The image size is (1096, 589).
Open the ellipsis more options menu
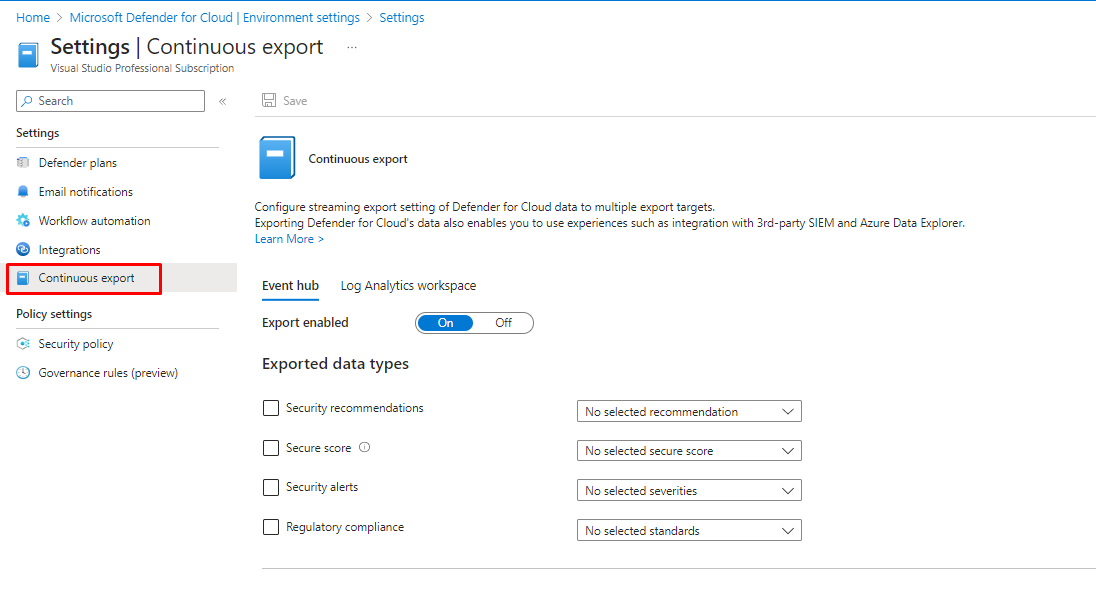coord(352,47)
